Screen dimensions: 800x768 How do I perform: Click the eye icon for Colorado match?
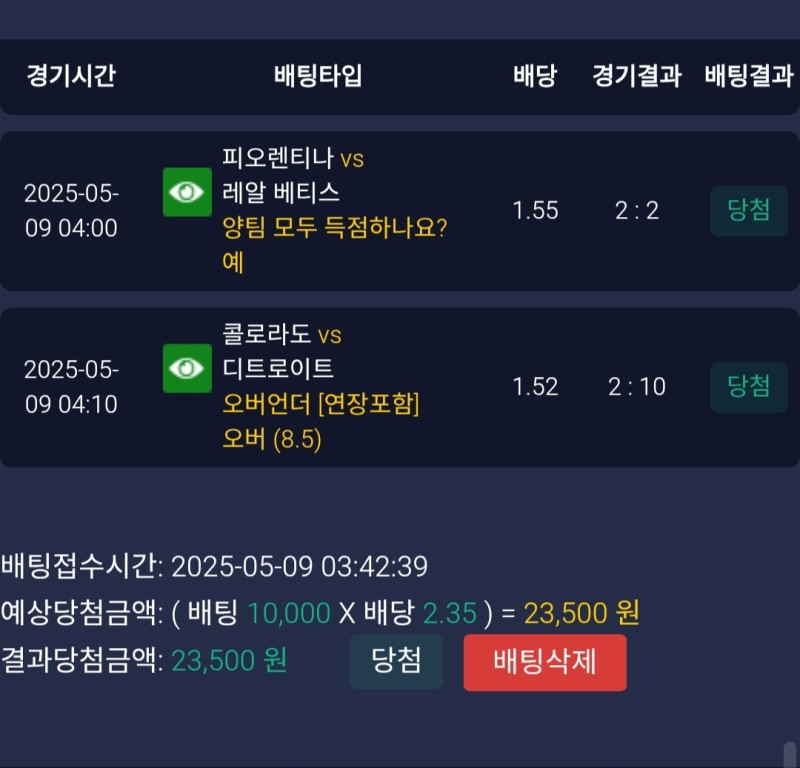pyautogui.click(x=187, y=368)
